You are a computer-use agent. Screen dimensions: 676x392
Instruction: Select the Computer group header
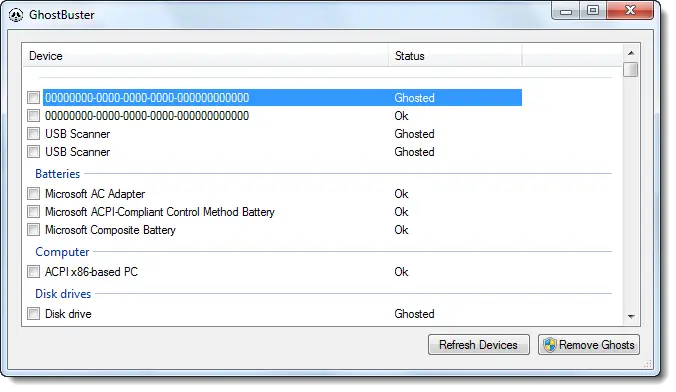click(62, 252)
